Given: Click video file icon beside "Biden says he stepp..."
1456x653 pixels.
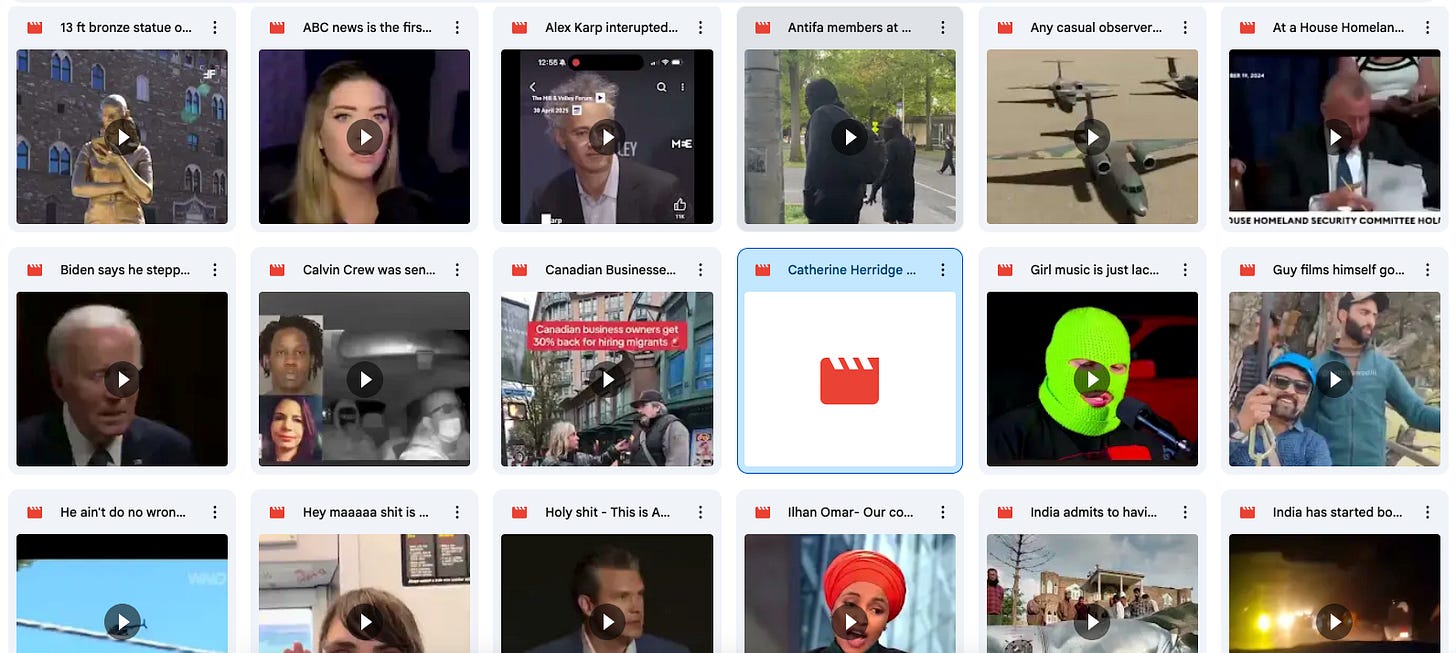Looking at the screenshot, I should (x=35, y=270).
